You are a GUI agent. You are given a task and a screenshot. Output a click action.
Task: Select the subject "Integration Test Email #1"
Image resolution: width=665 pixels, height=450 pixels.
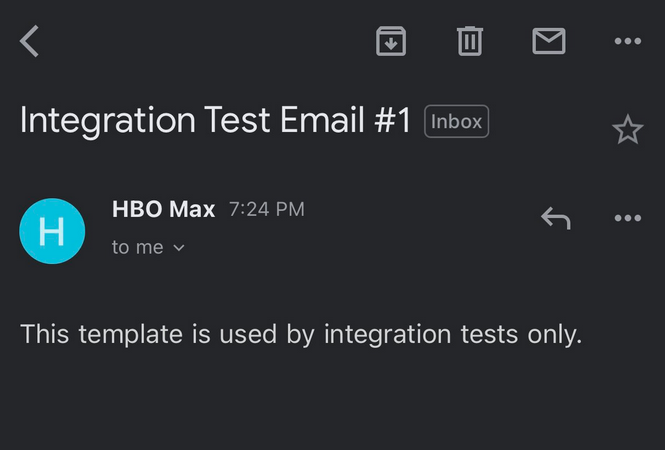215,120
